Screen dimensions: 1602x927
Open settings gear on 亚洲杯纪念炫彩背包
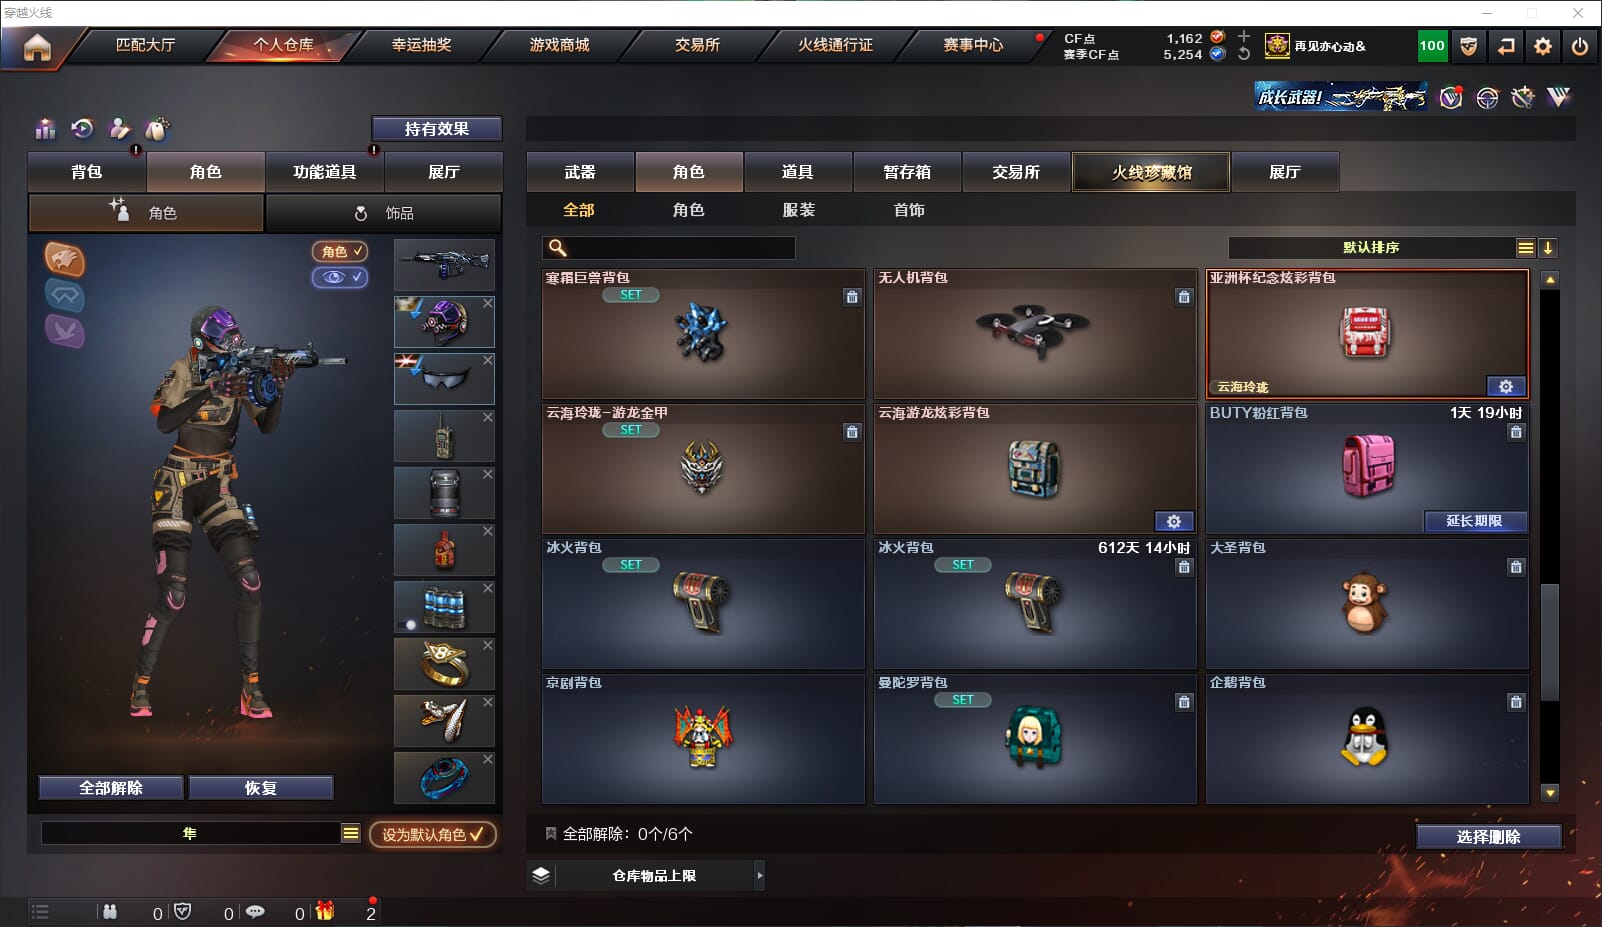(x=1506, y=387)
